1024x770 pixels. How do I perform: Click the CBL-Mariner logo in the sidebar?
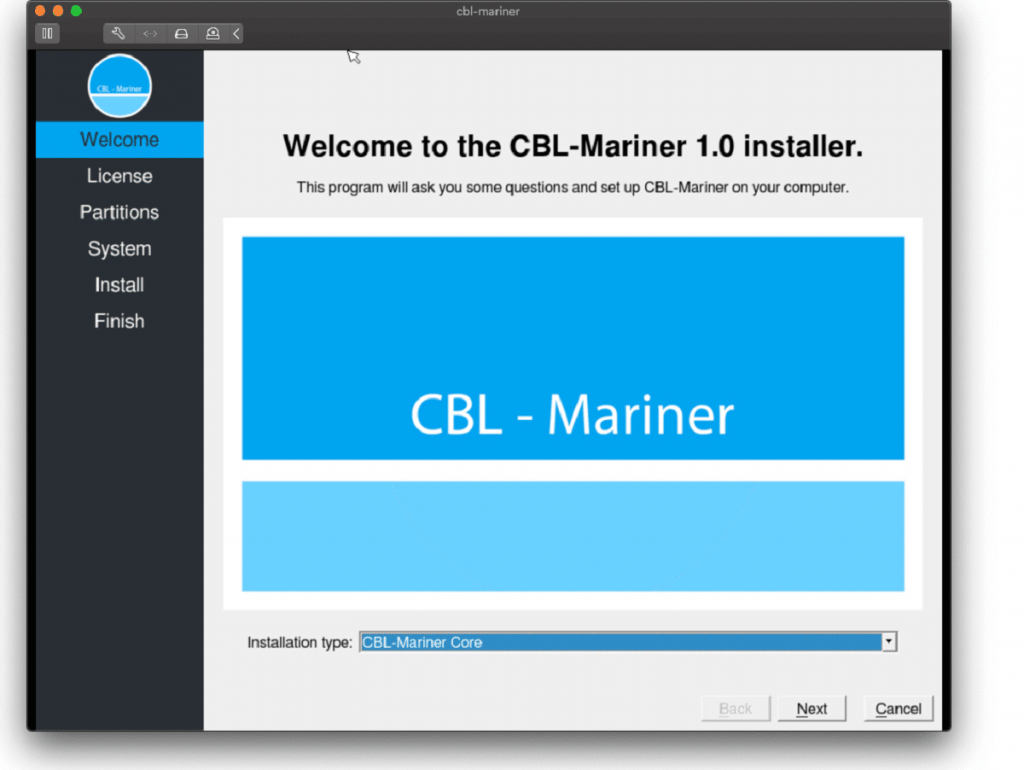pos(119,86)
